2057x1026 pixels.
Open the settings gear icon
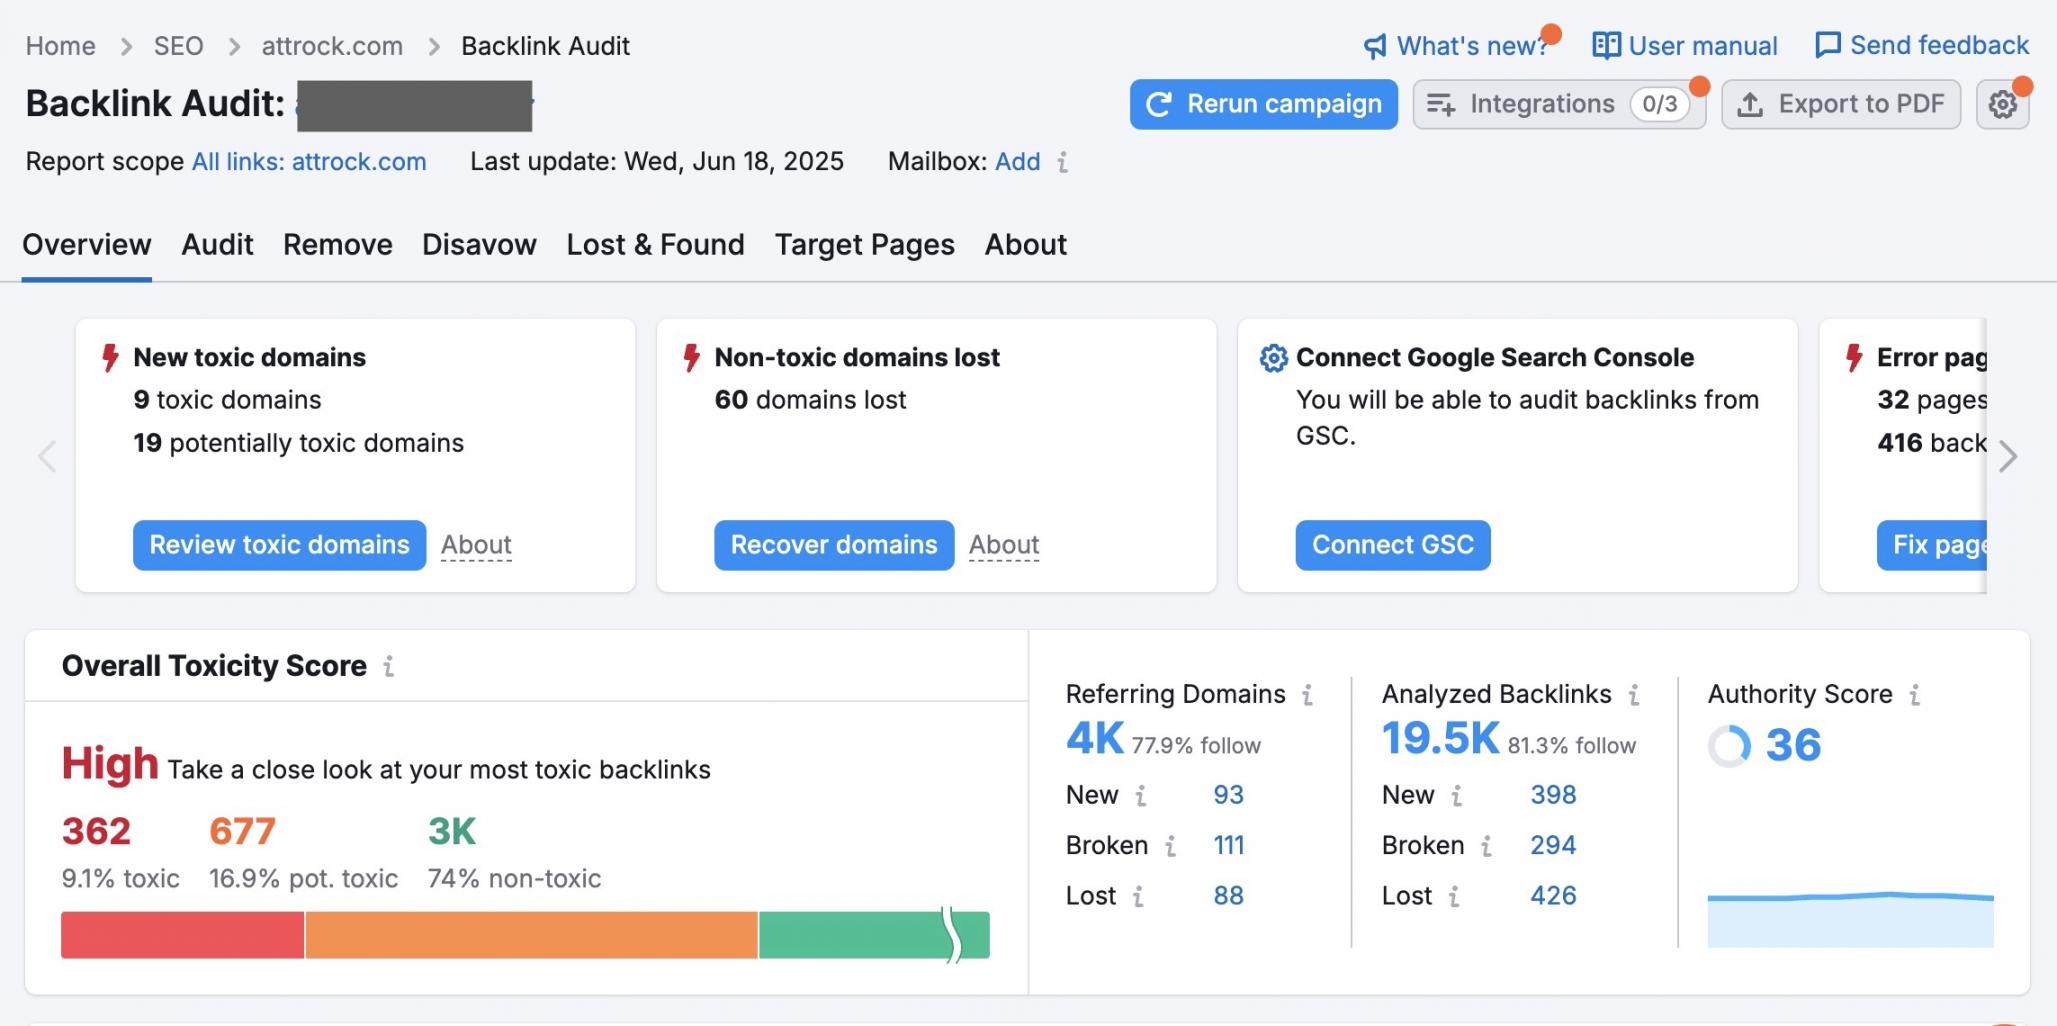(2002, 104)
